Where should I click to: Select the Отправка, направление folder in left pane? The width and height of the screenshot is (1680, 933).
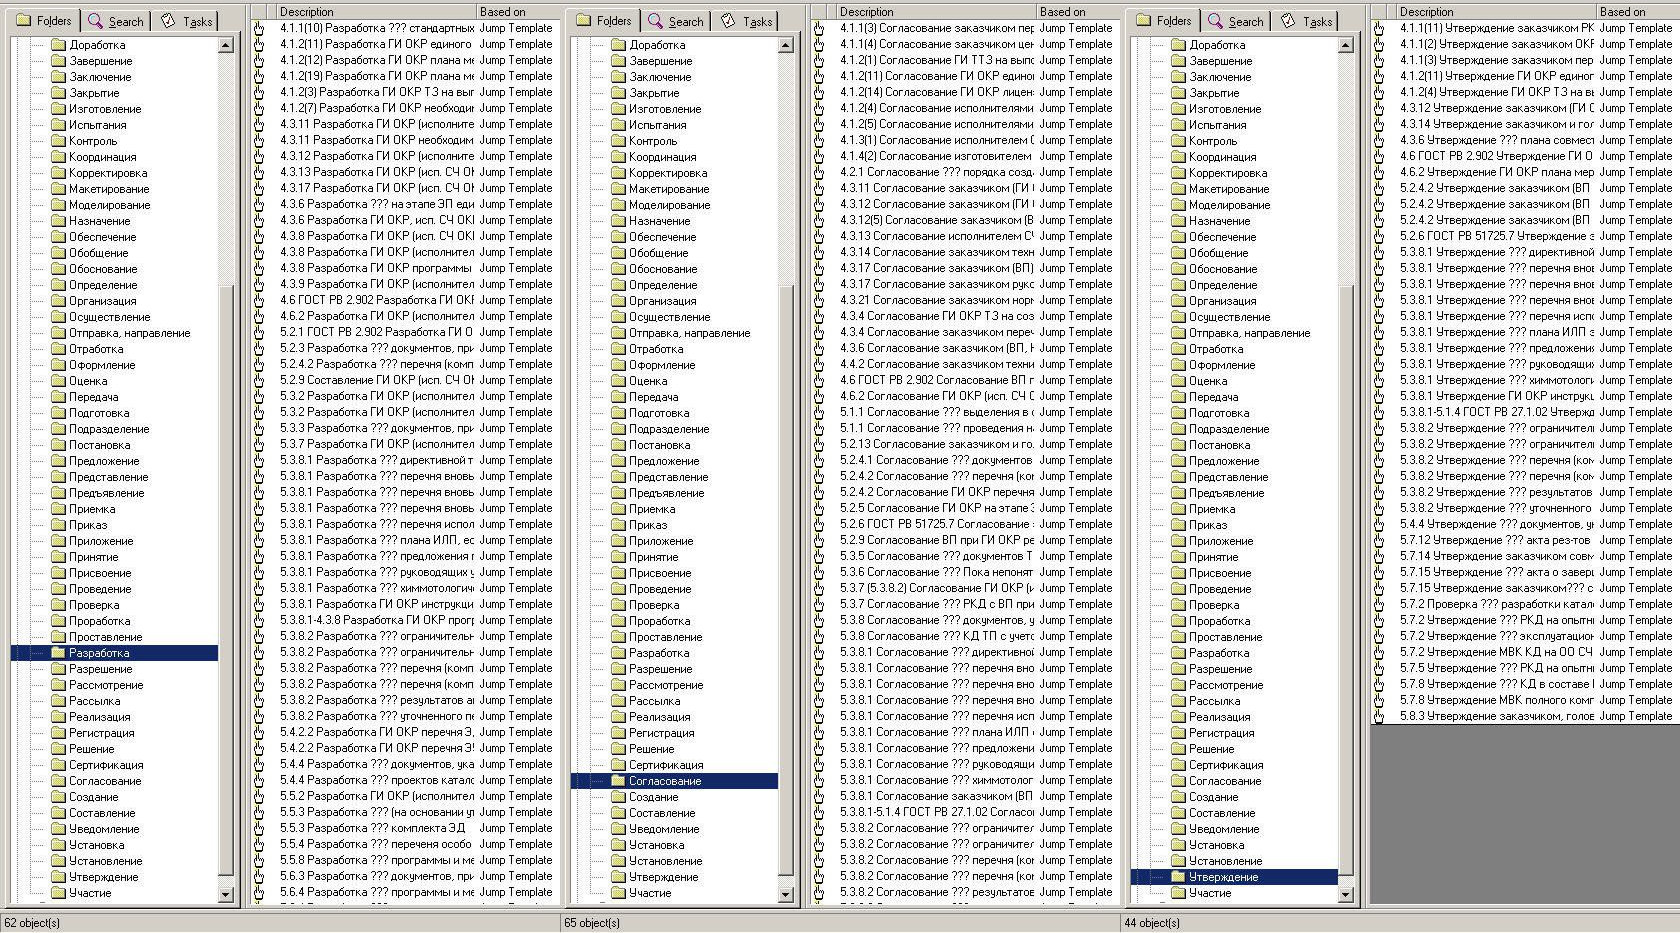click(x=130, y=333)
